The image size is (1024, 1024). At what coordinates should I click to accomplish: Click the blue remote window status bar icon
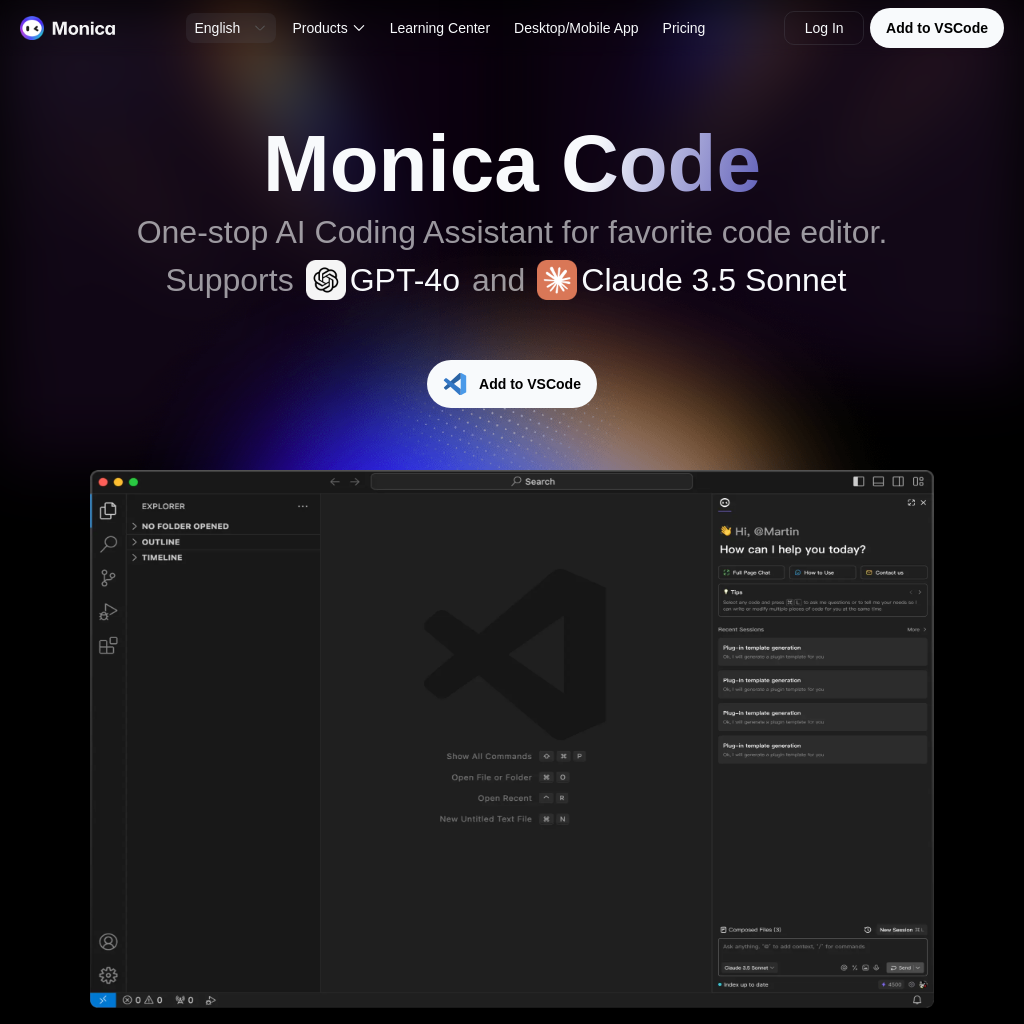click(x=103, y=1000)
